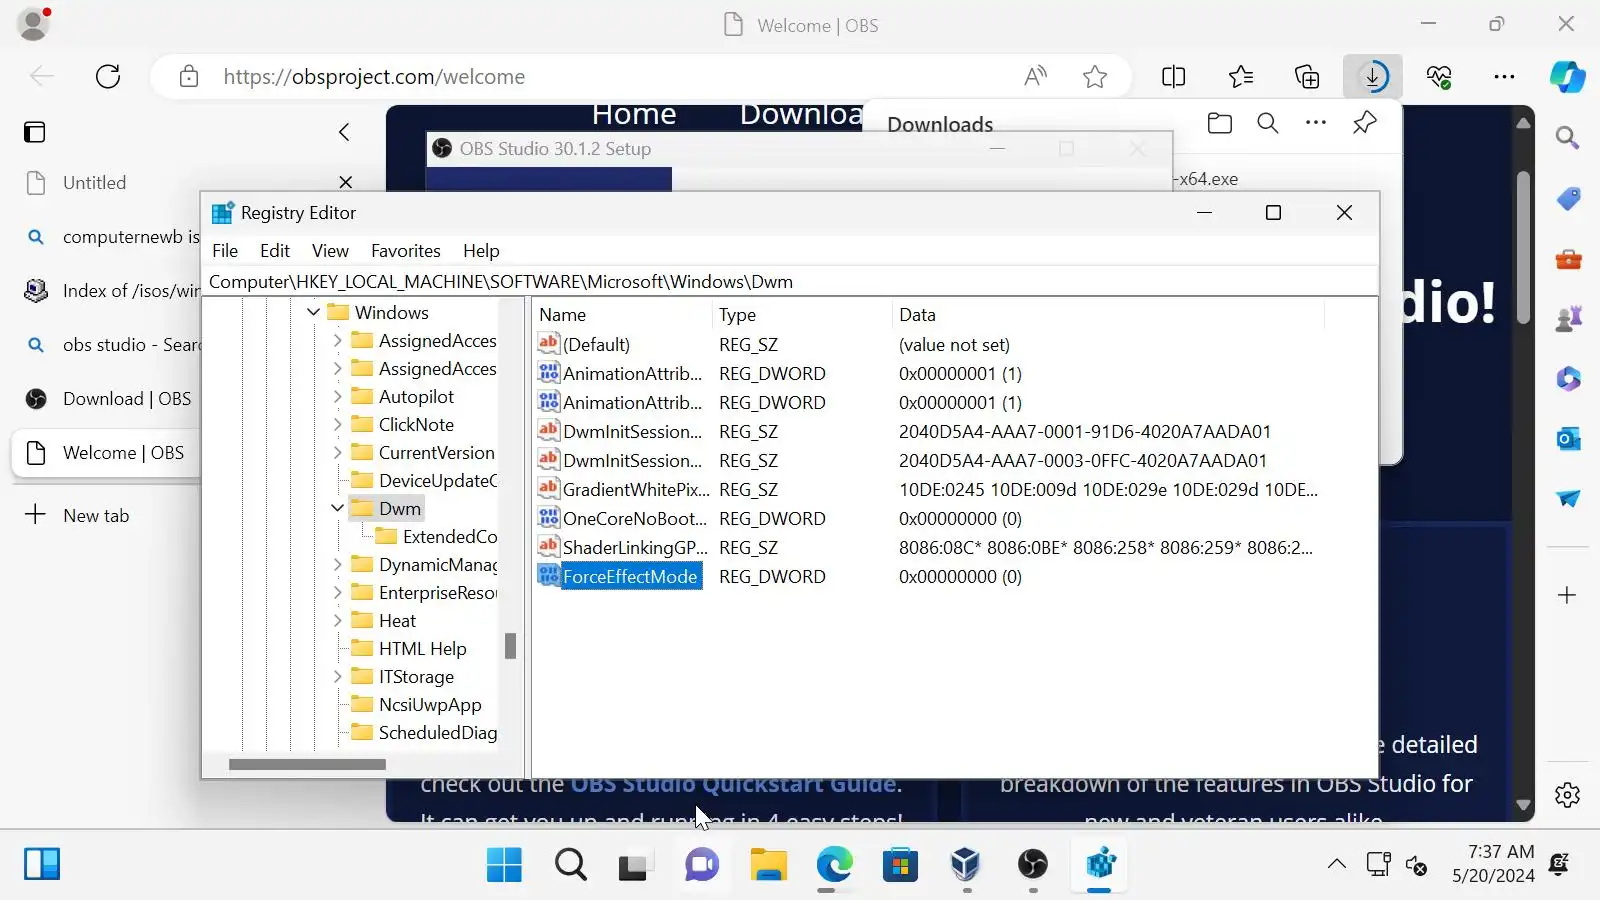Select the ExtendedCo subkey under Dwm
1600x900 pixels.
pos(449,537)
